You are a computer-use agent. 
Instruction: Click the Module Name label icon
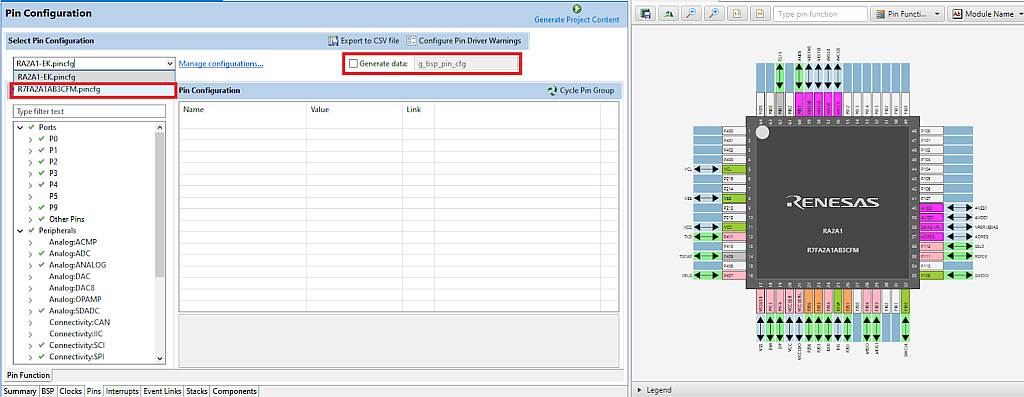click(x=958, y=14)
